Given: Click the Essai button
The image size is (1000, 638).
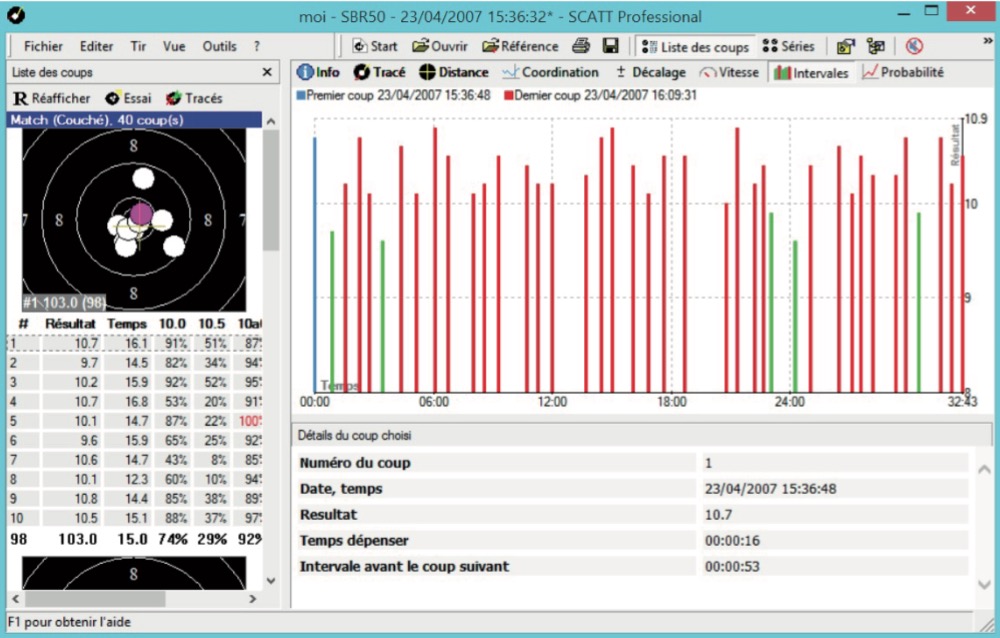Looking at the screenshot, I should click(x=128, y=98).
